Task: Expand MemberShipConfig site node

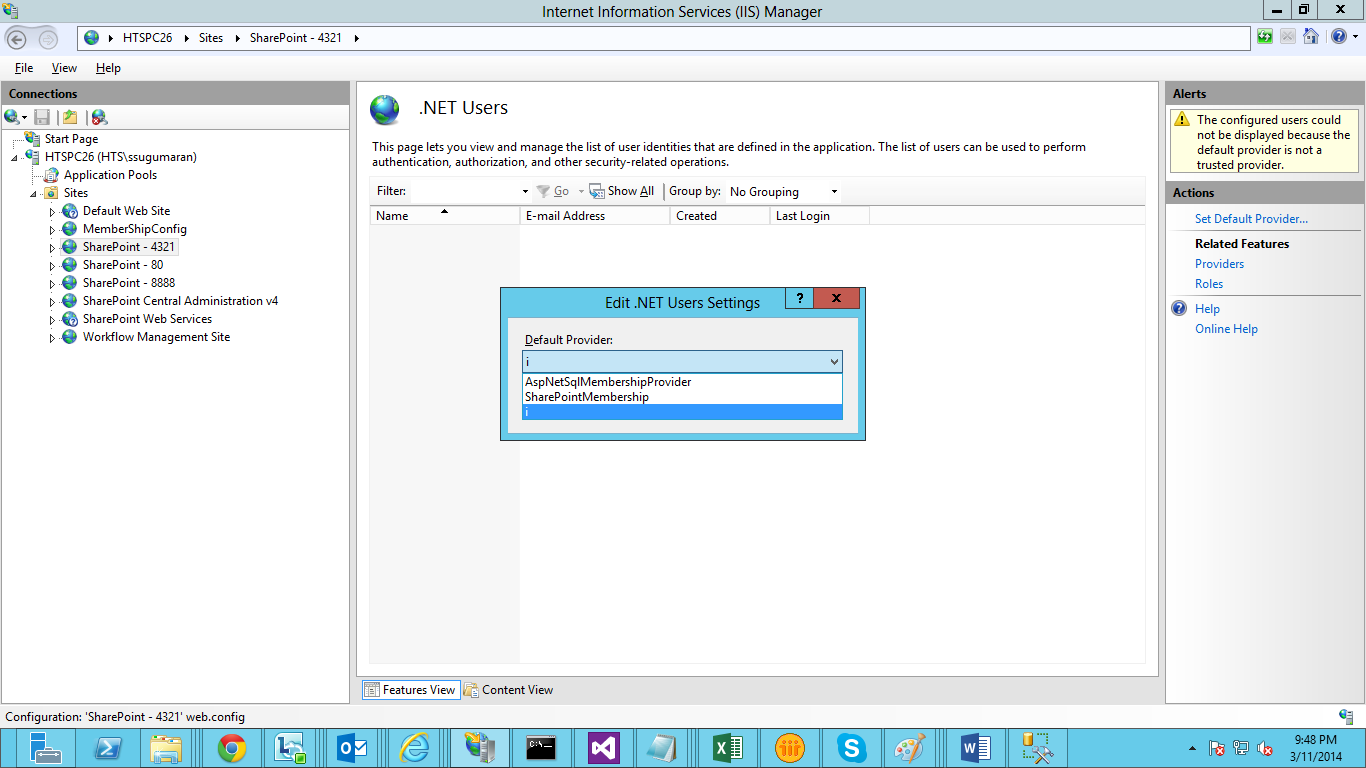Action: [53, 229]
